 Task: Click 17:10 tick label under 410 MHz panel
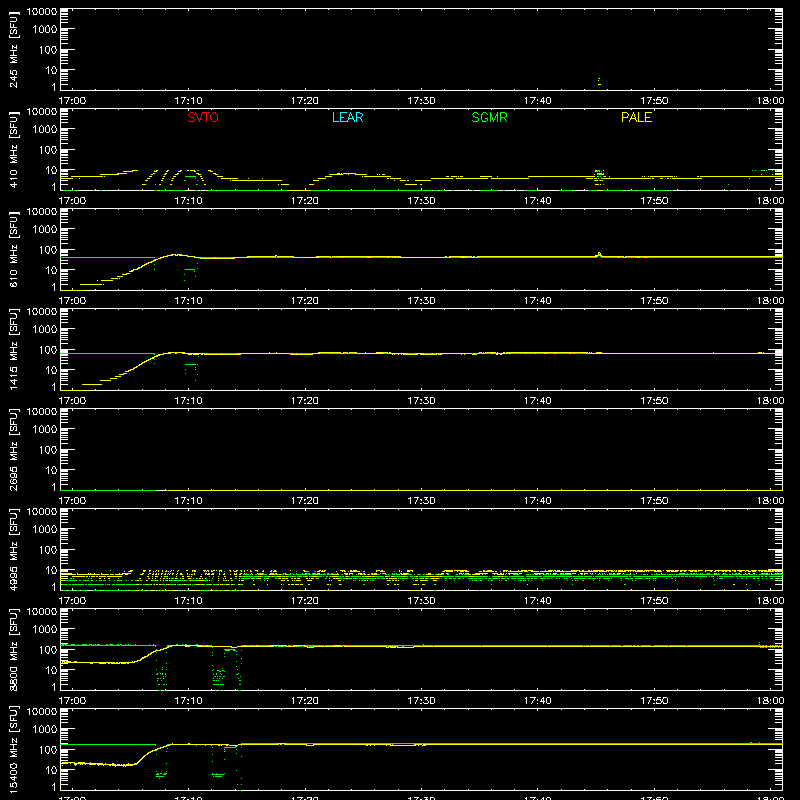tap(188, 201)
